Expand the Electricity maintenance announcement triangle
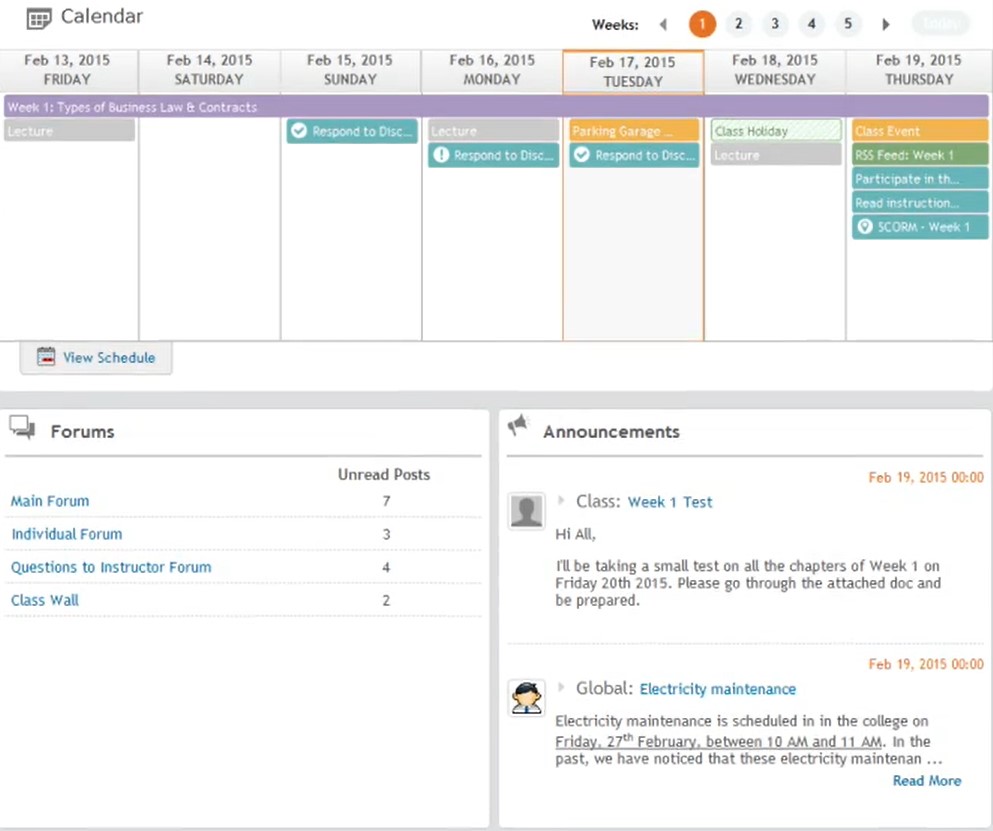Image resolution: width=993 pixels, height=831 pixels. (x=562, y=688)
